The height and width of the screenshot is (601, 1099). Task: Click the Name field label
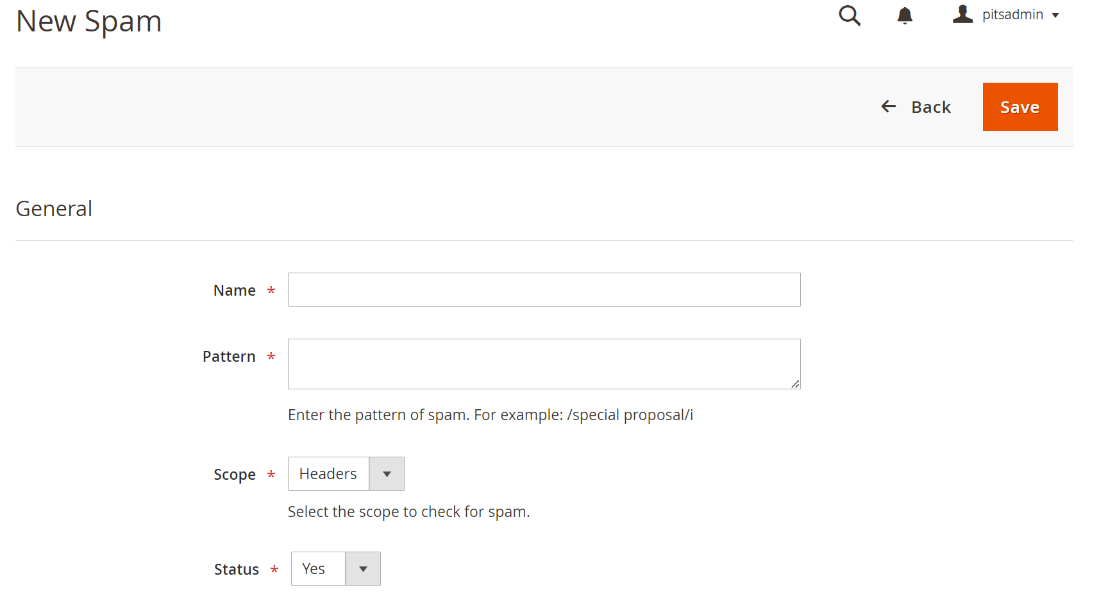pyautogui.click(x=234, y=290)
